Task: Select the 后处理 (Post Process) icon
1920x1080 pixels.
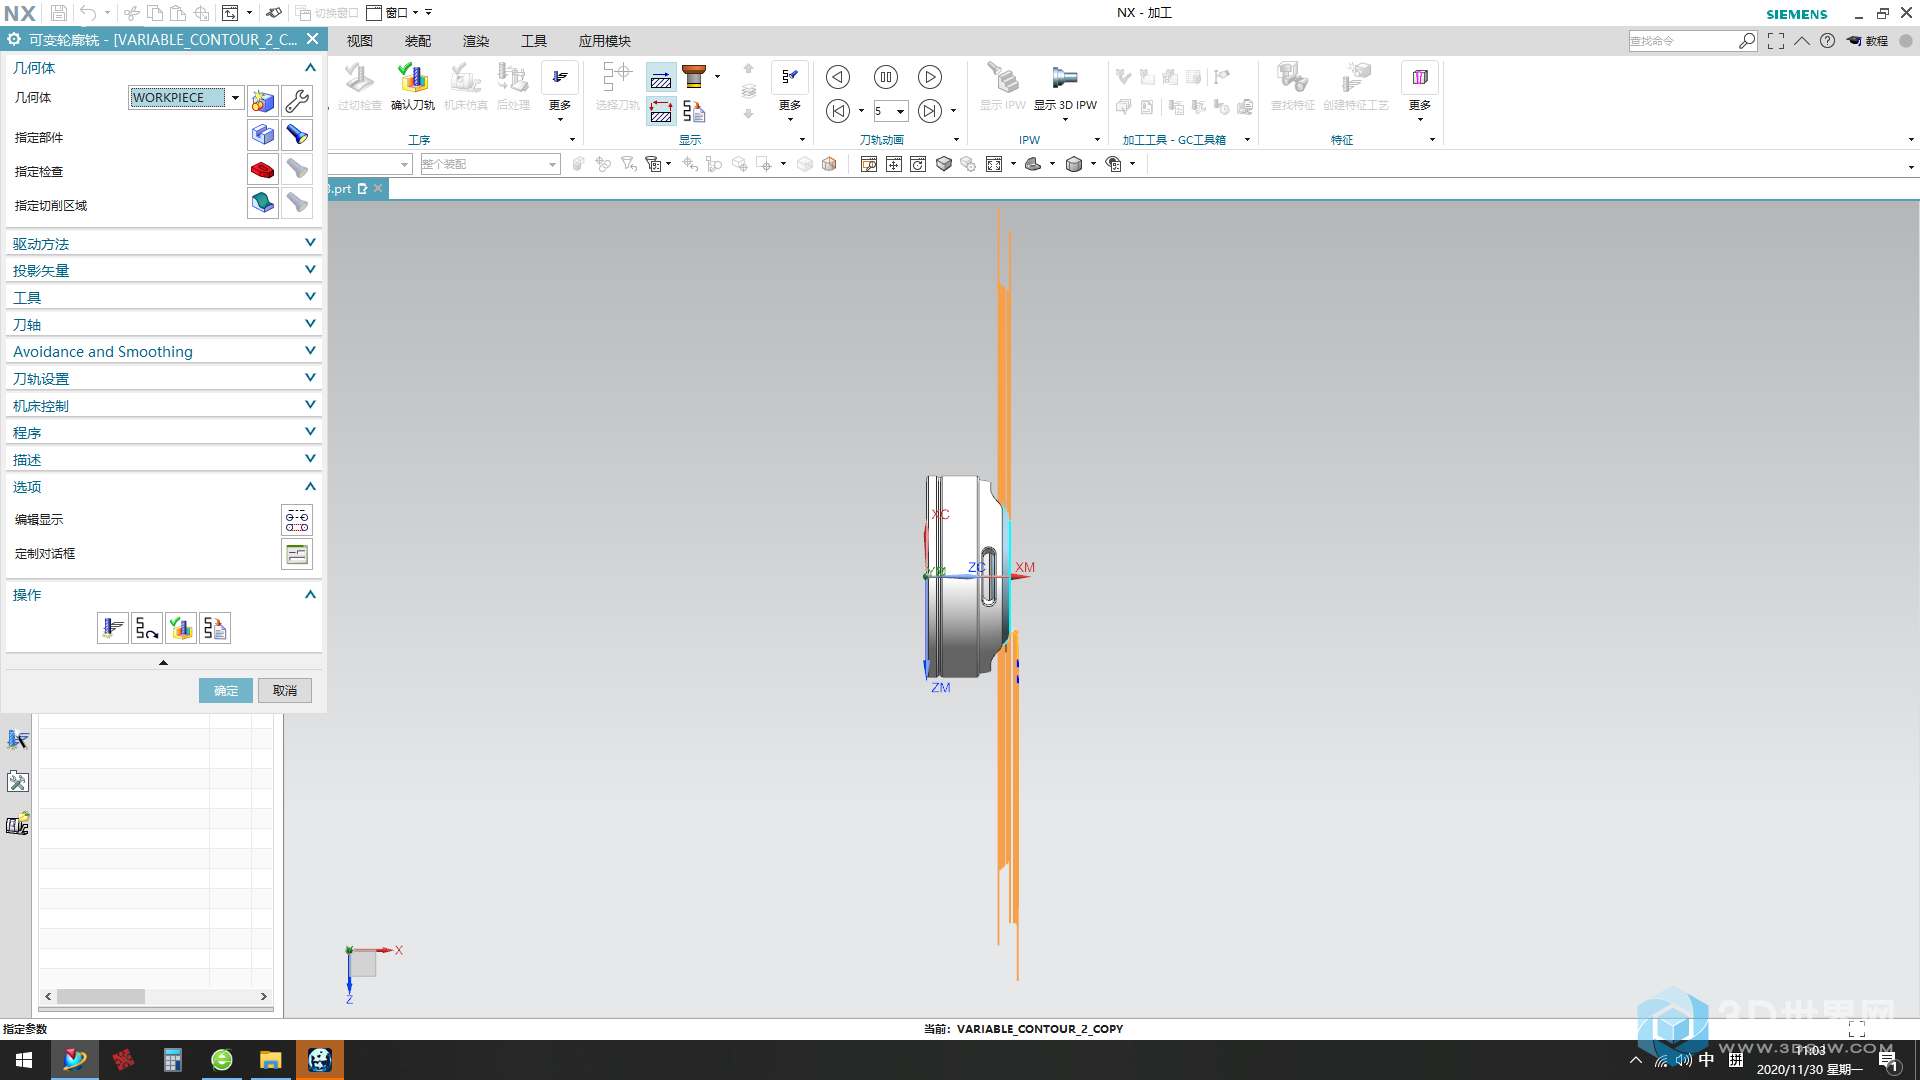Action: tap(512, 86)
